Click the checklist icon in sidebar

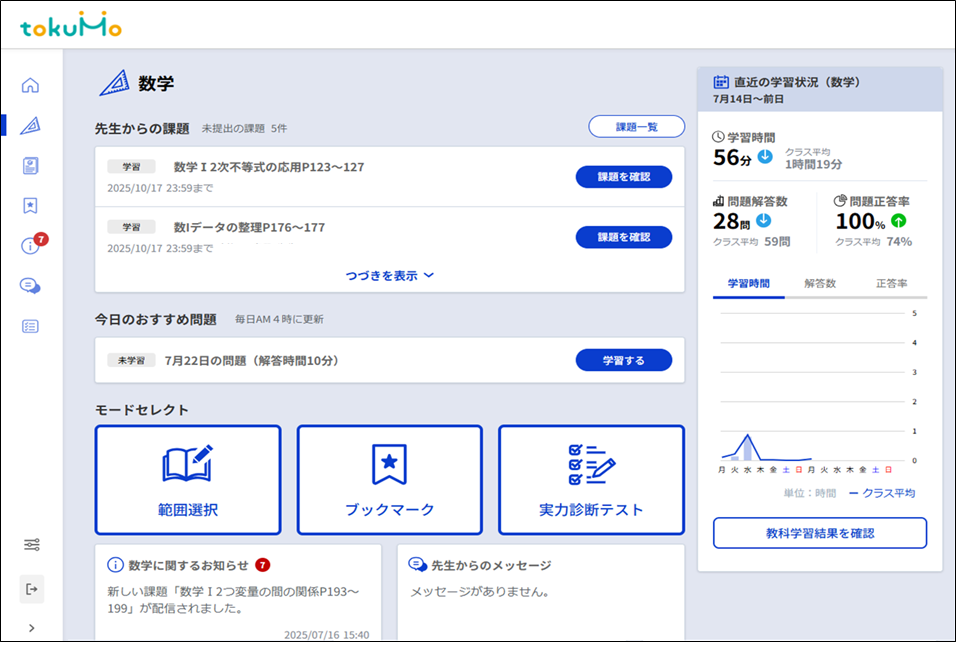coord(31,325)
